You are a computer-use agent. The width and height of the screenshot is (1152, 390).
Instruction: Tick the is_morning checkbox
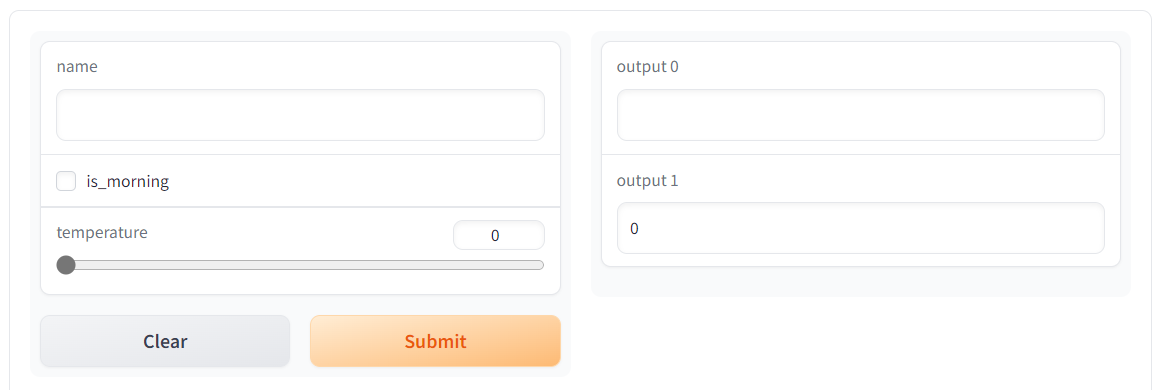[x=66, y=181]
